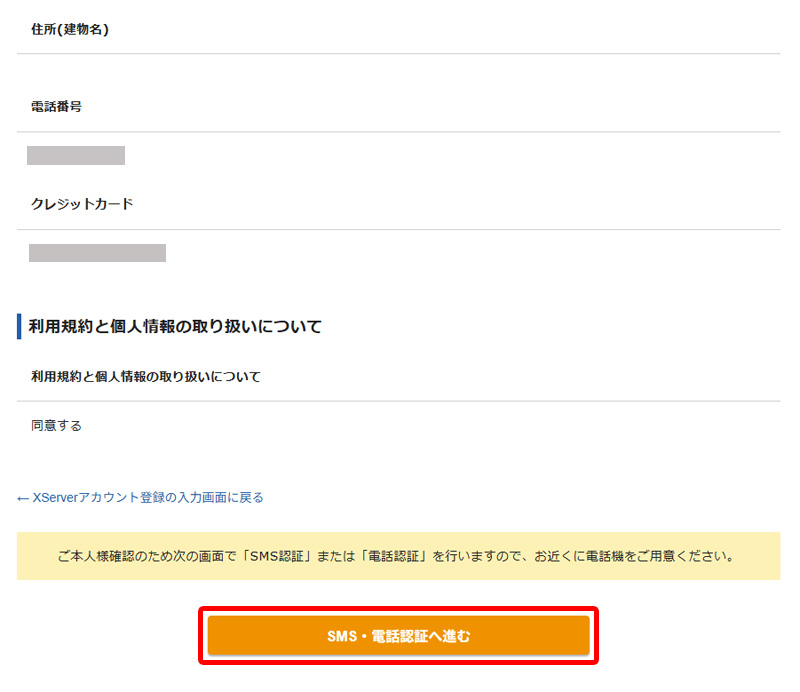The height and width of the screenshot is (692, 800).
Task: Click the 住所(建物名) label
Action: point(70,29)
